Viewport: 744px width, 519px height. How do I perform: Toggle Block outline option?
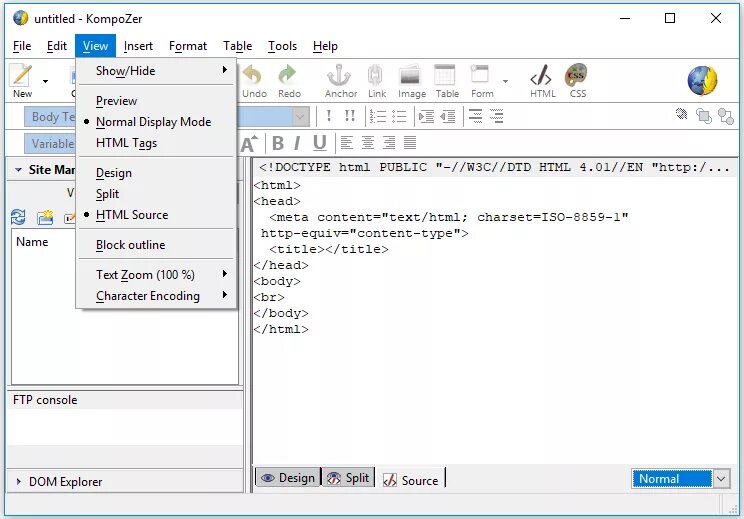(x=157, y=245)
